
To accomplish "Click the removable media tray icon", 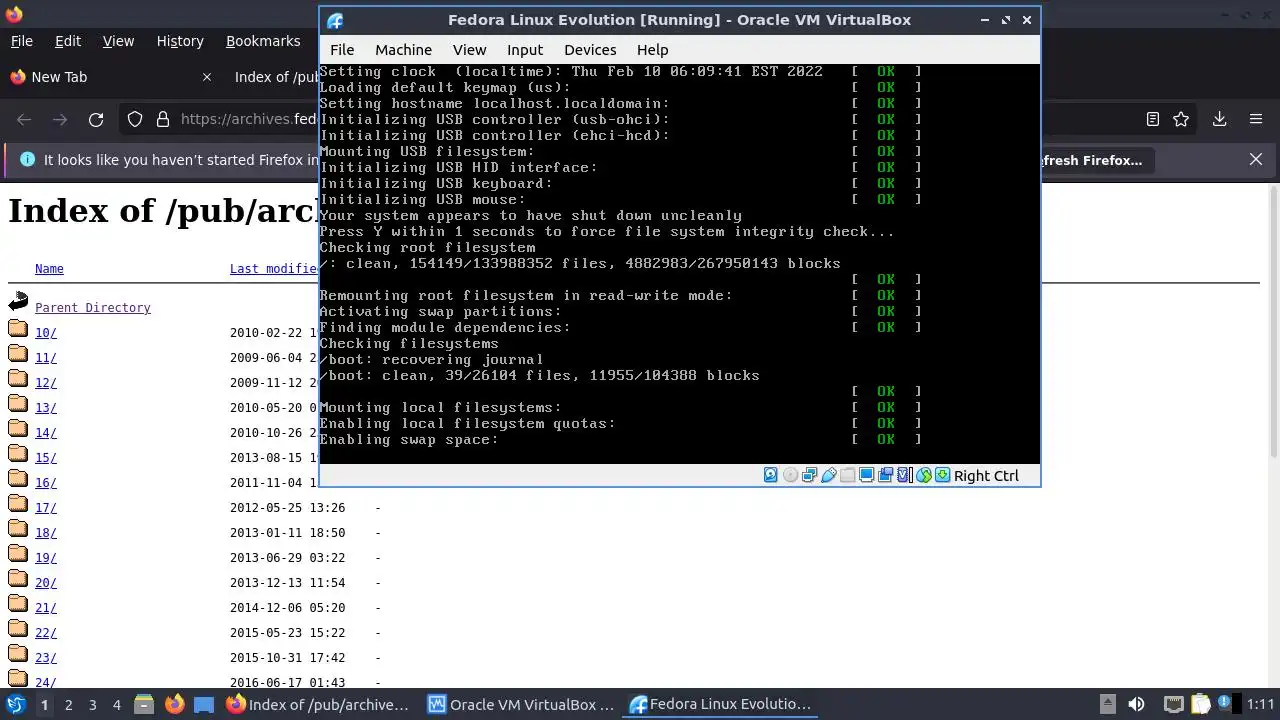I will pyautogui.click(x=1108, y=704).
